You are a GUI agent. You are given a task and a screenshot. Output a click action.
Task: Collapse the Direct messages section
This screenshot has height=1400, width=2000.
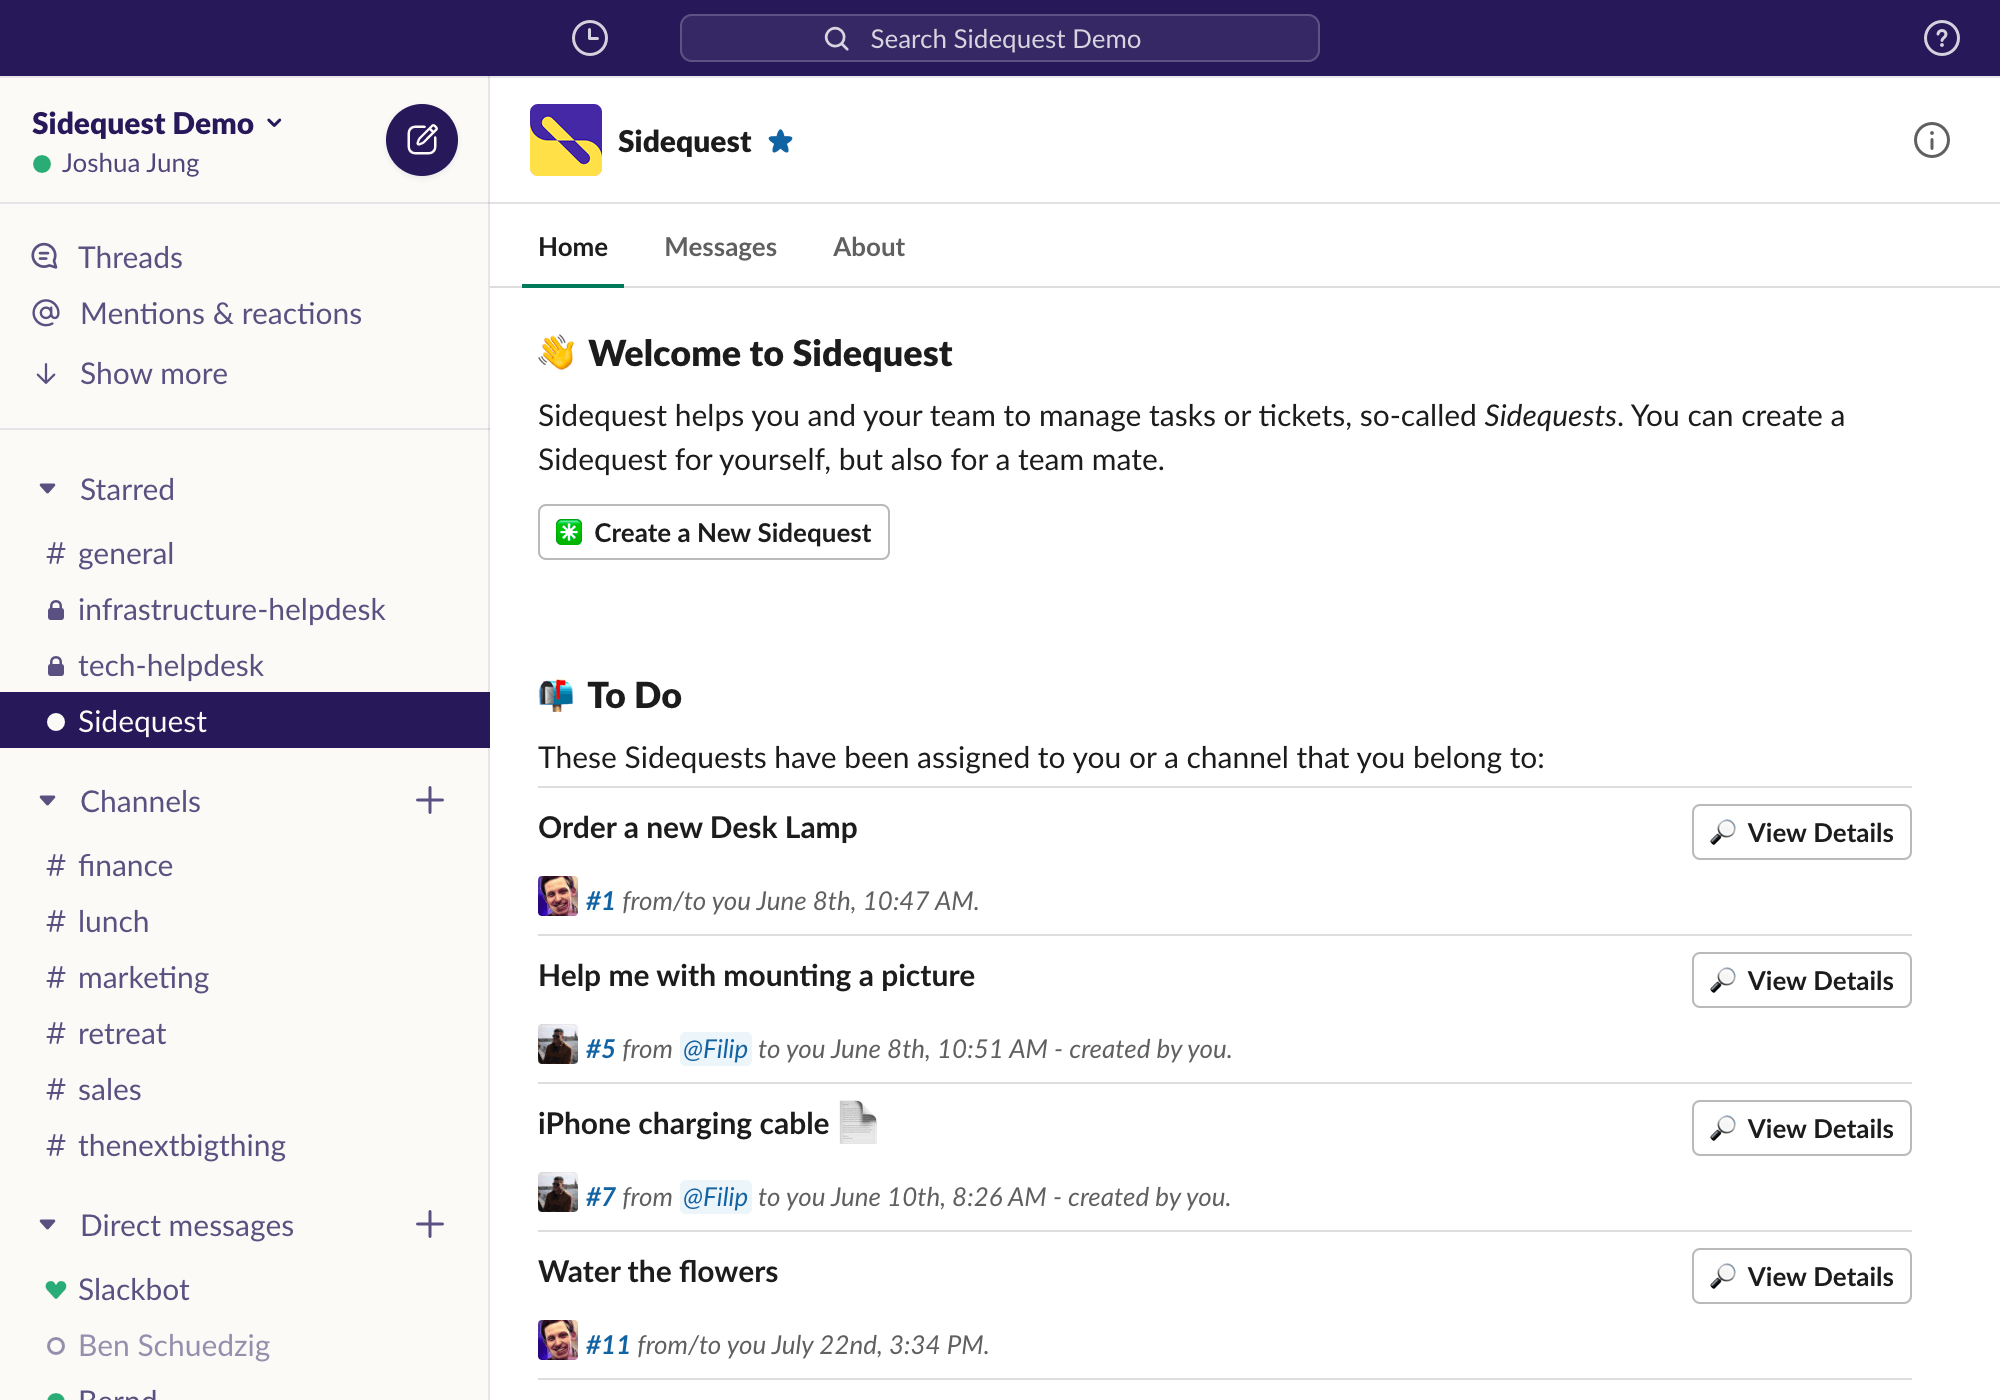[x=47, y=1225]
